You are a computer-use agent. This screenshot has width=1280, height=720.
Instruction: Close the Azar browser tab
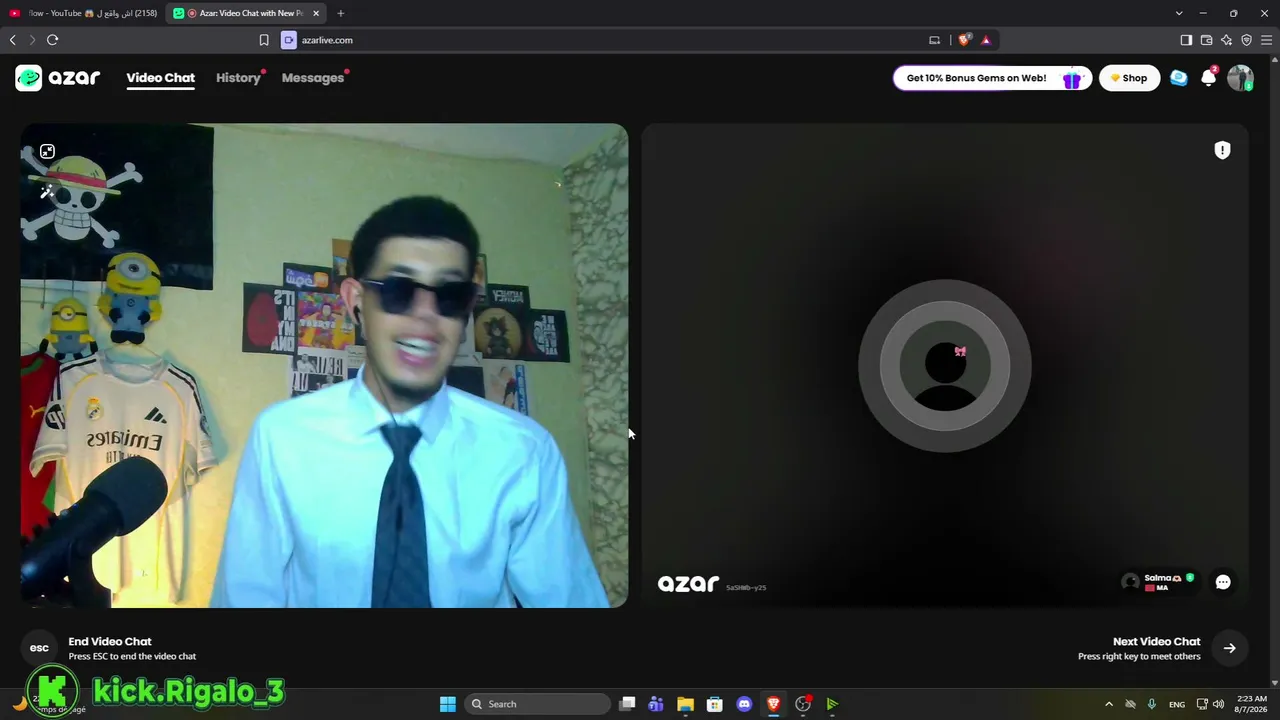[316, 13]
